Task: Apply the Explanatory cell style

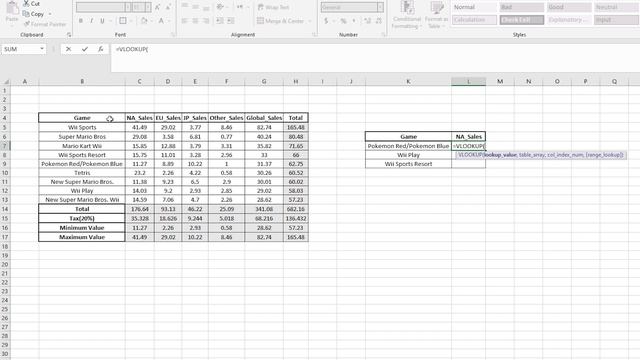Action: [x=569, y=20]
